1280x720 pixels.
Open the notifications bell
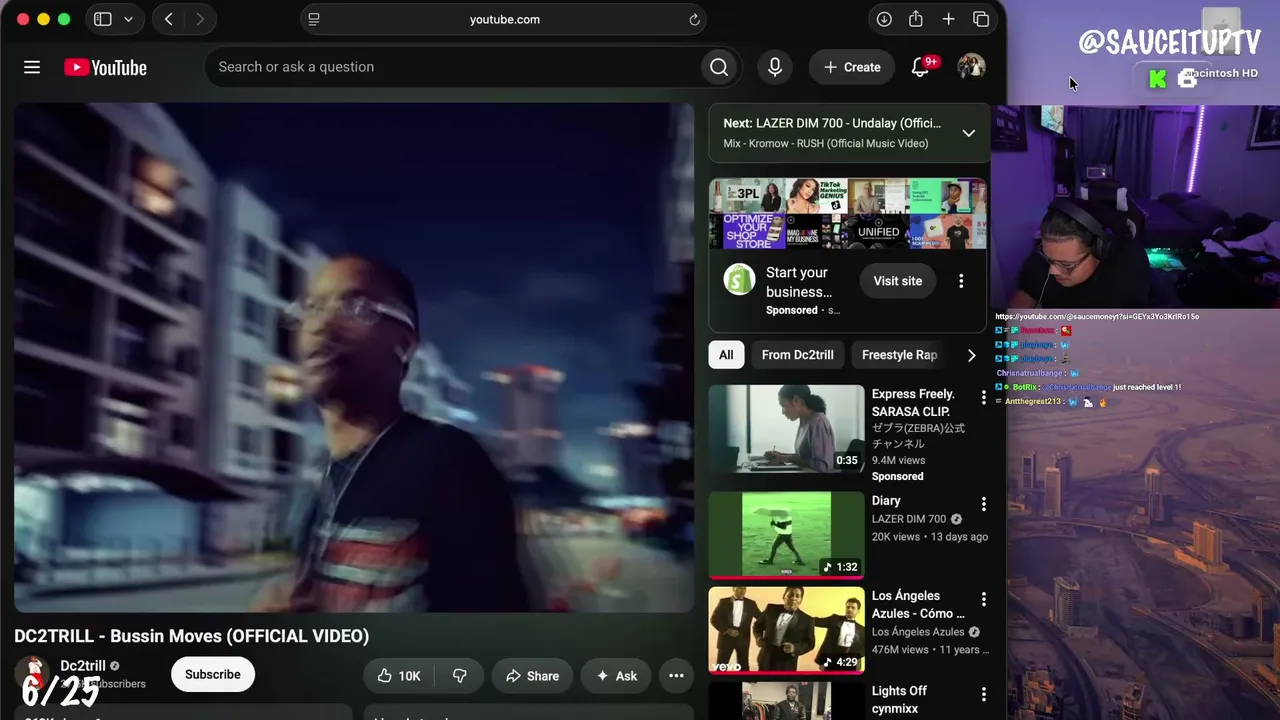click(x=921, y=67)
